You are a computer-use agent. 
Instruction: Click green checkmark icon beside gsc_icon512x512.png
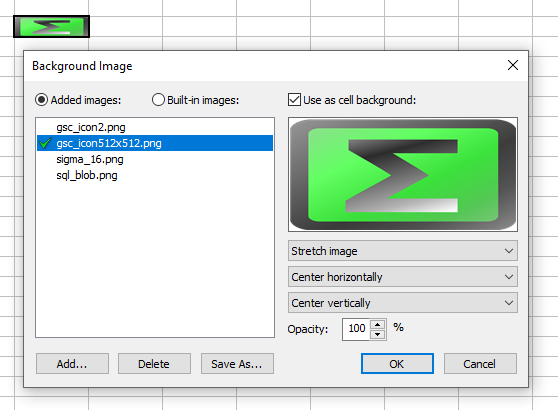46,143
